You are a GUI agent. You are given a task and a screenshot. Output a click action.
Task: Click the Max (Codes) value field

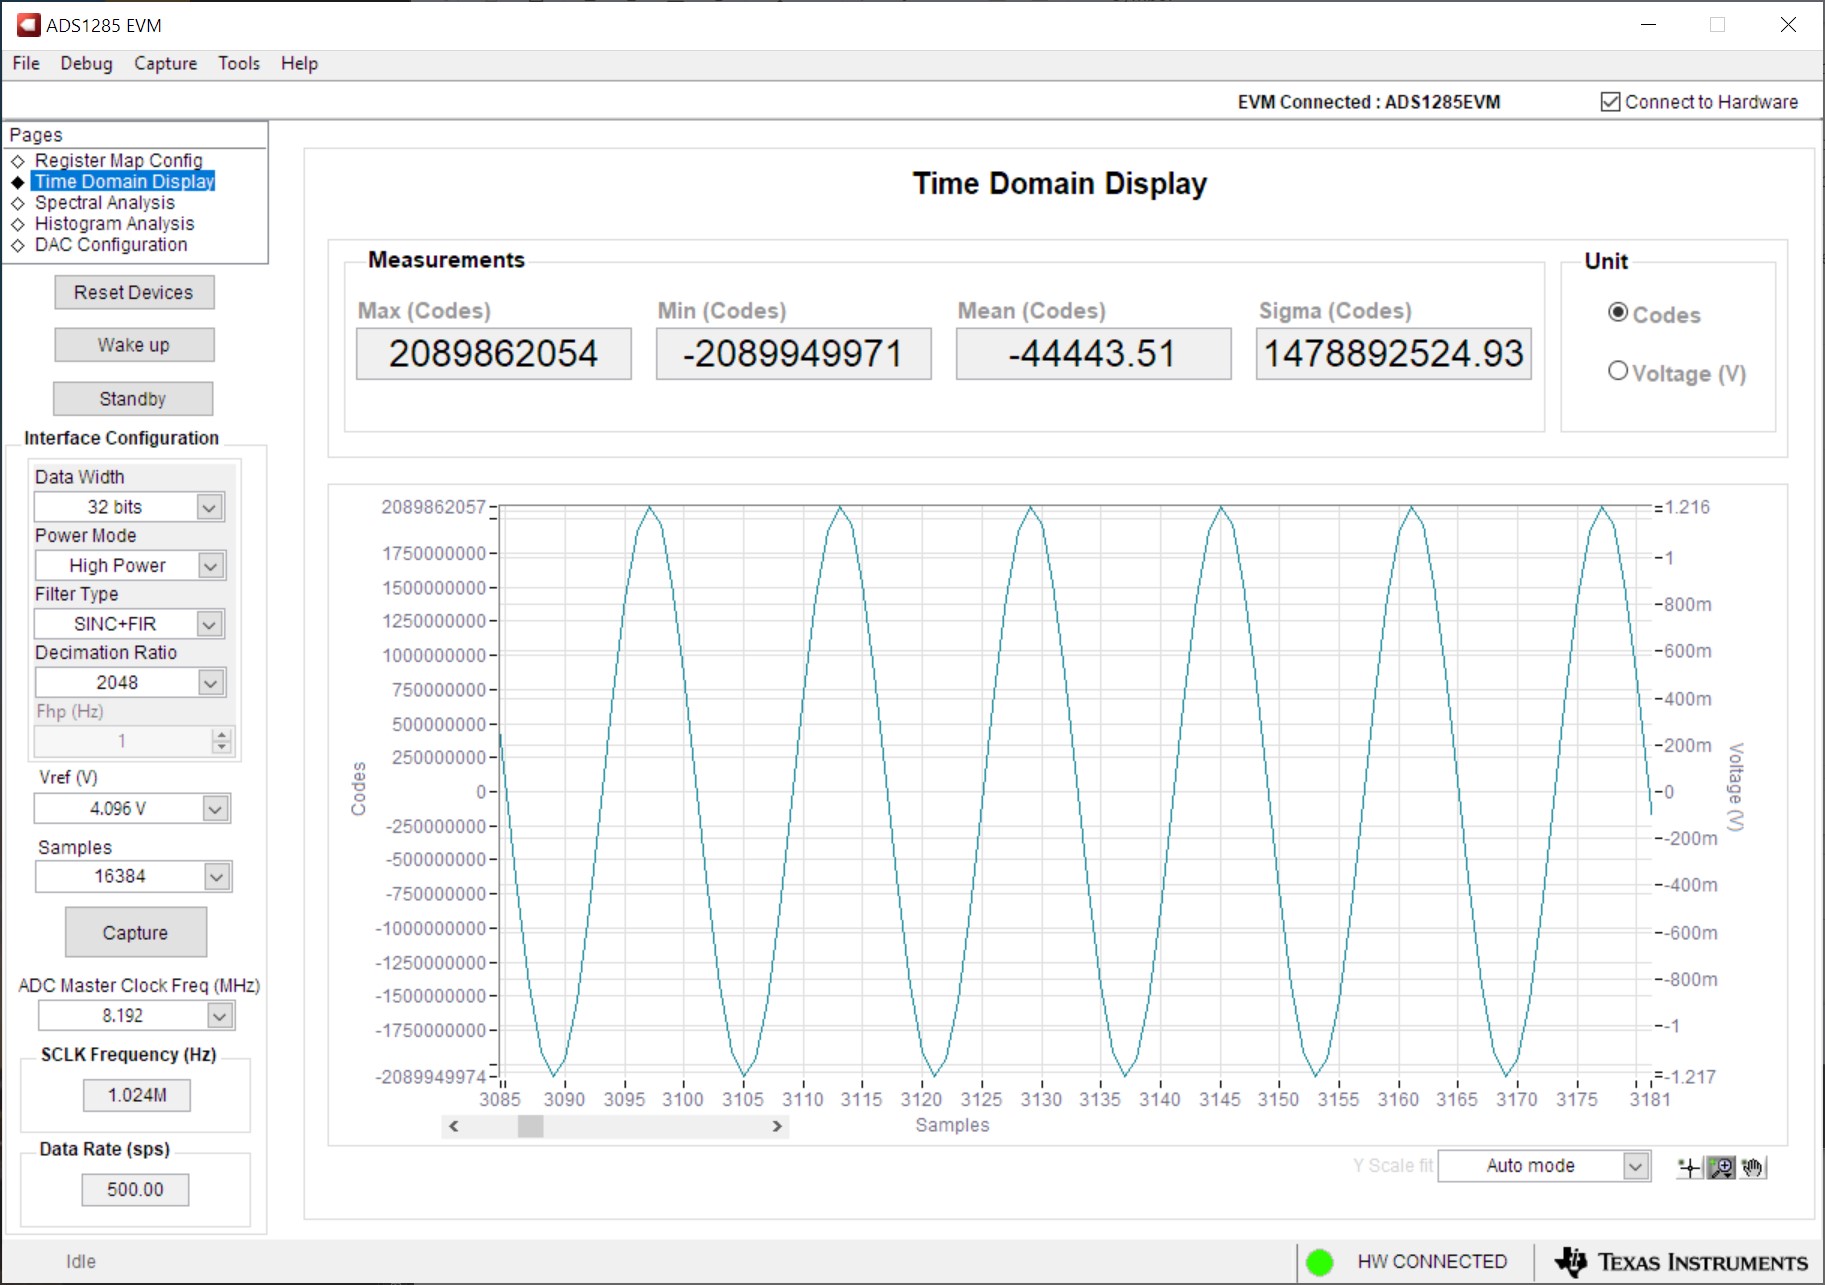coord(494,354)
